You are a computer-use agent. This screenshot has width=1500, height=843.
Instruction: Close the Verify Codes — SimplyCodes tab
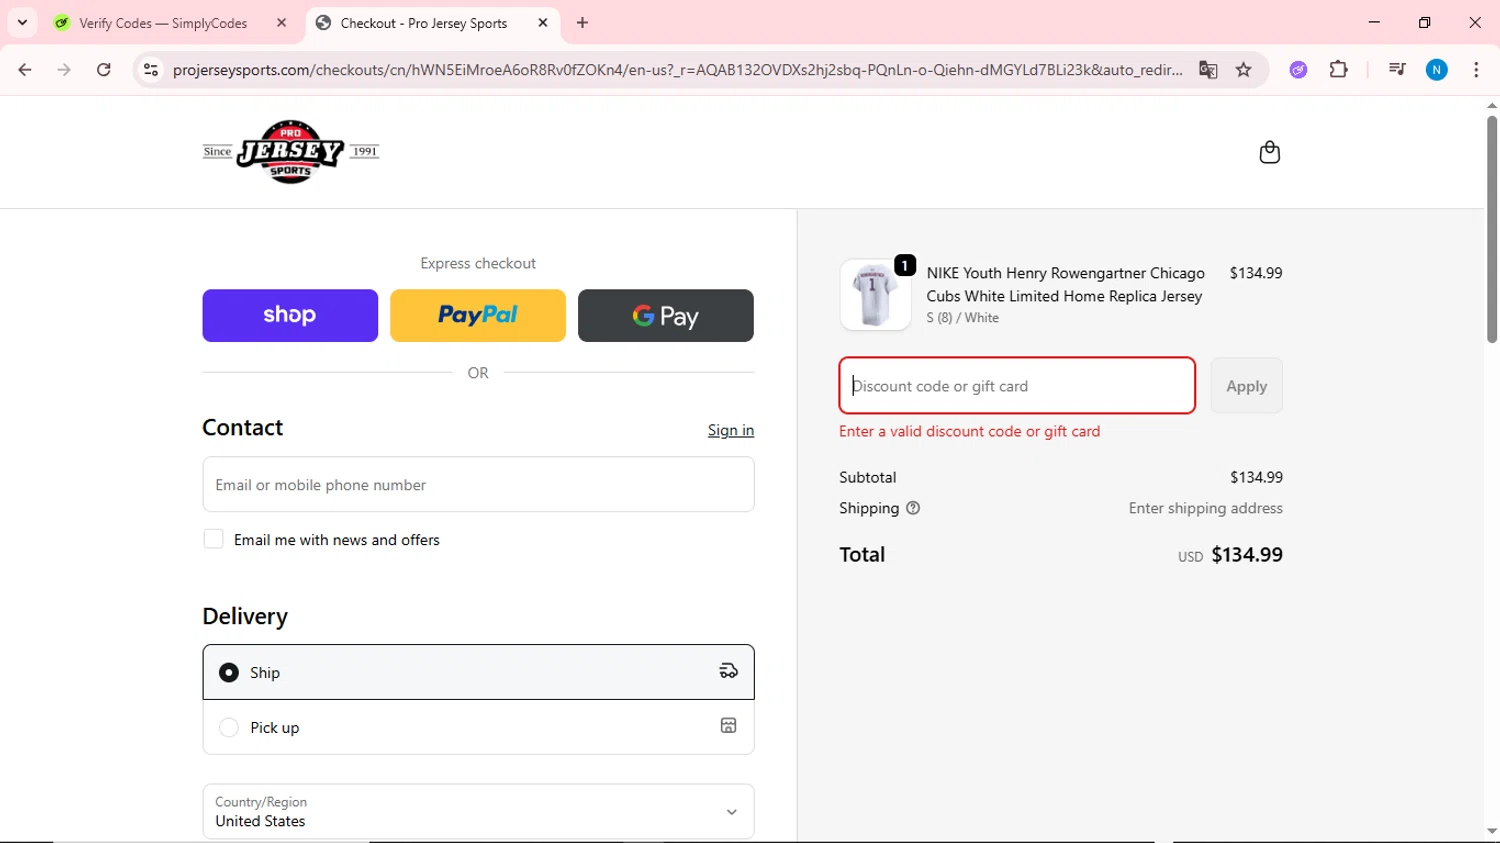(x=282, y=23)
